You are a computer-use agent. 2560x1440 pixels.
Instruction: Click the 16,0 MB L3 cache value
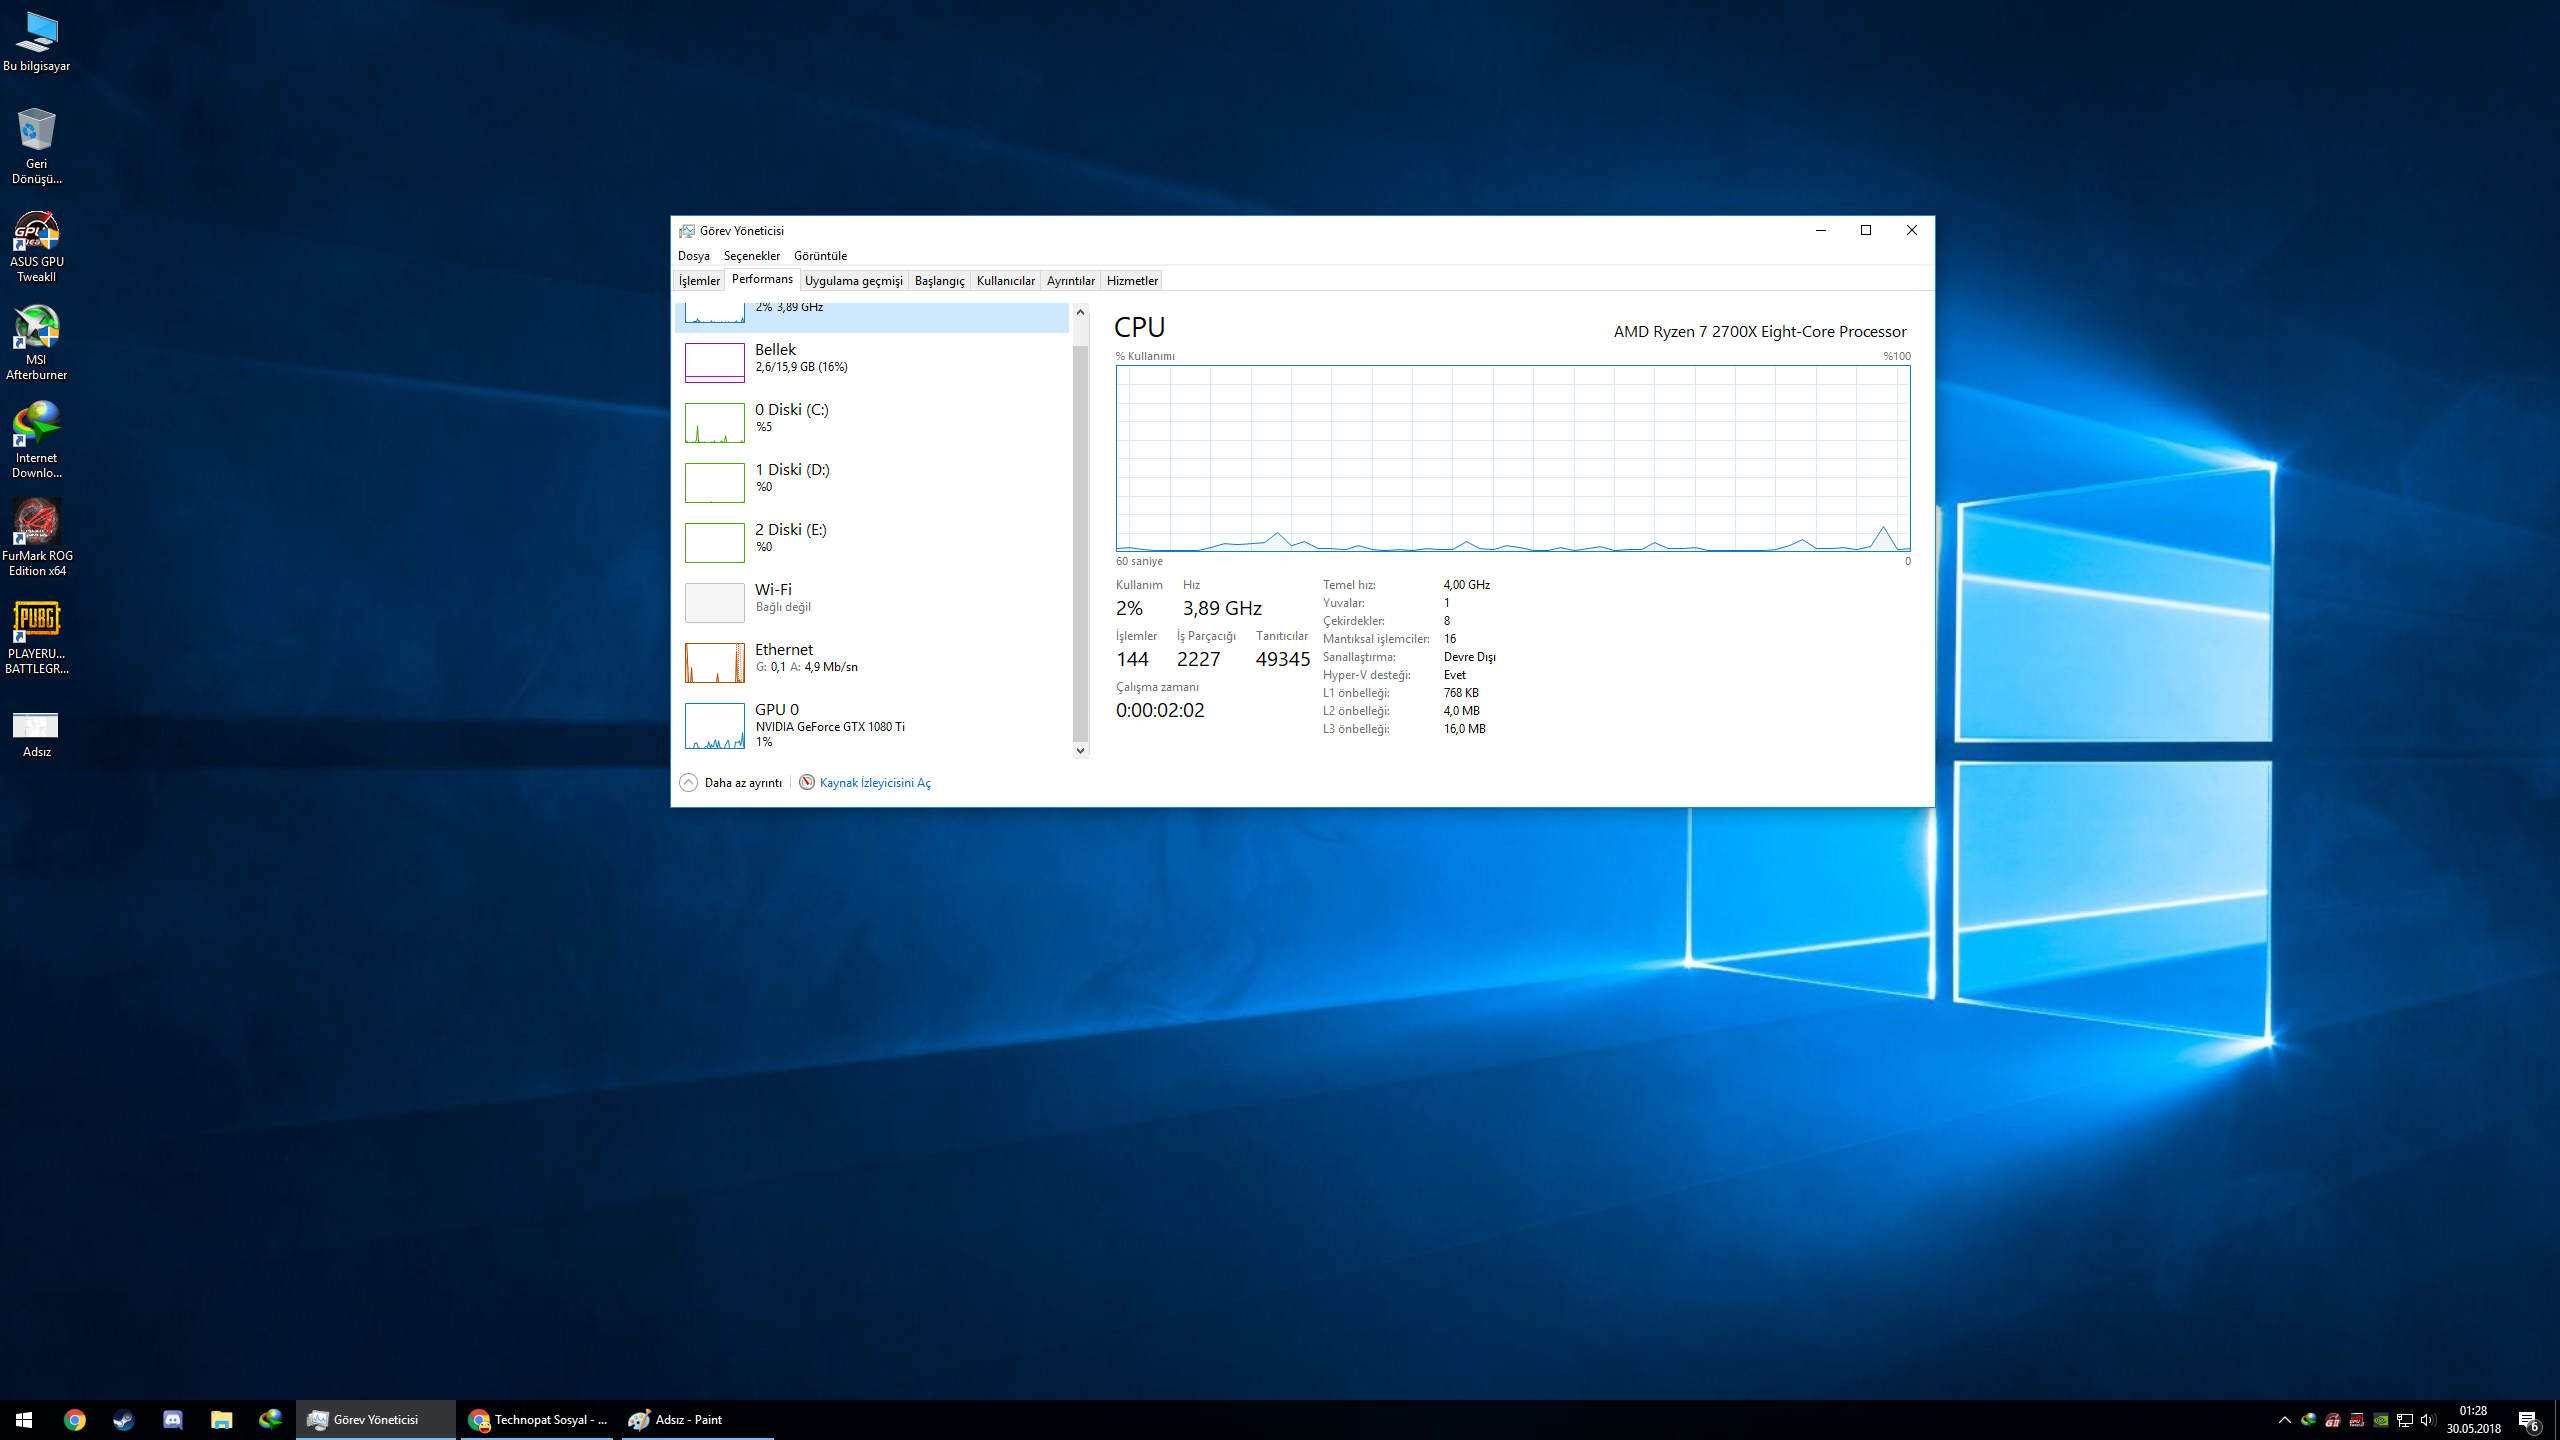(1464, 729)
